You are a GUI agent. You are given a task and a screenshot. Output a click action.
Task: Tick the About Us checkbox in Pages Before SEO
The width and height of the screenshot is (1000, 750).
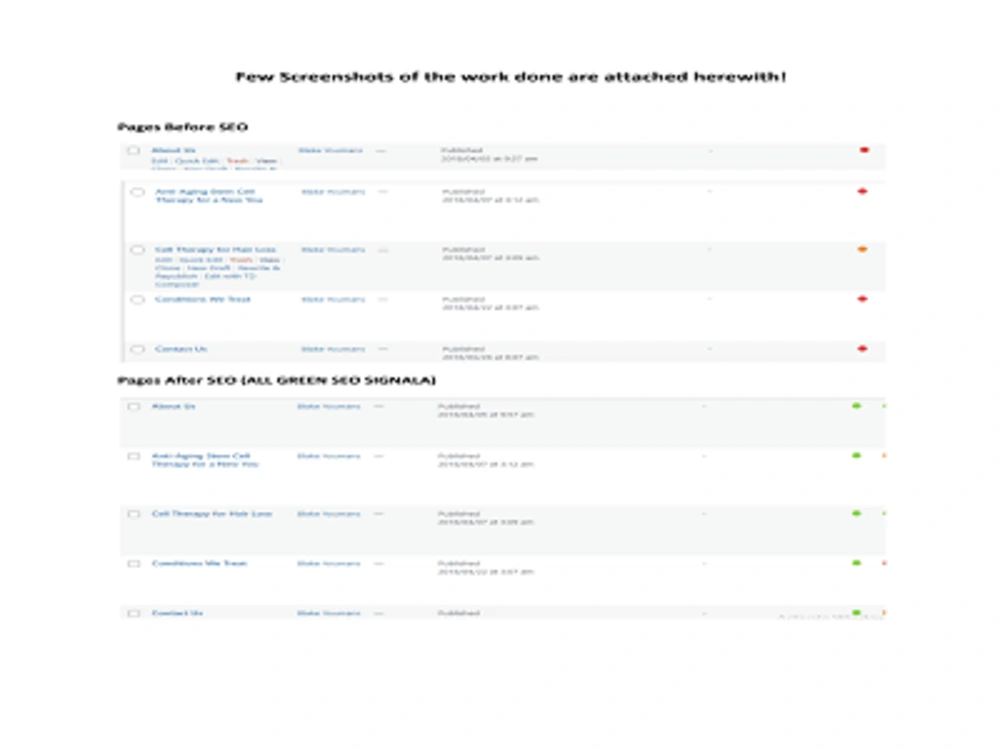pyautogui.click(x=133, y=151)
